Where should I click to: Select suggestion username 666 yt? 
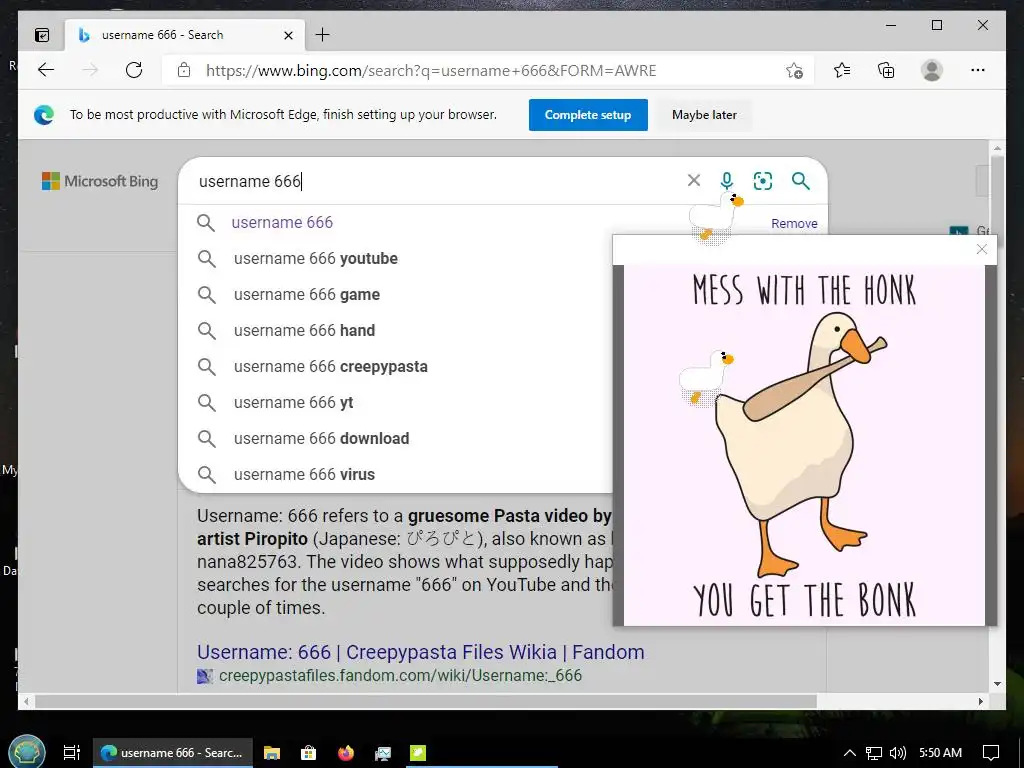(293, 402)
